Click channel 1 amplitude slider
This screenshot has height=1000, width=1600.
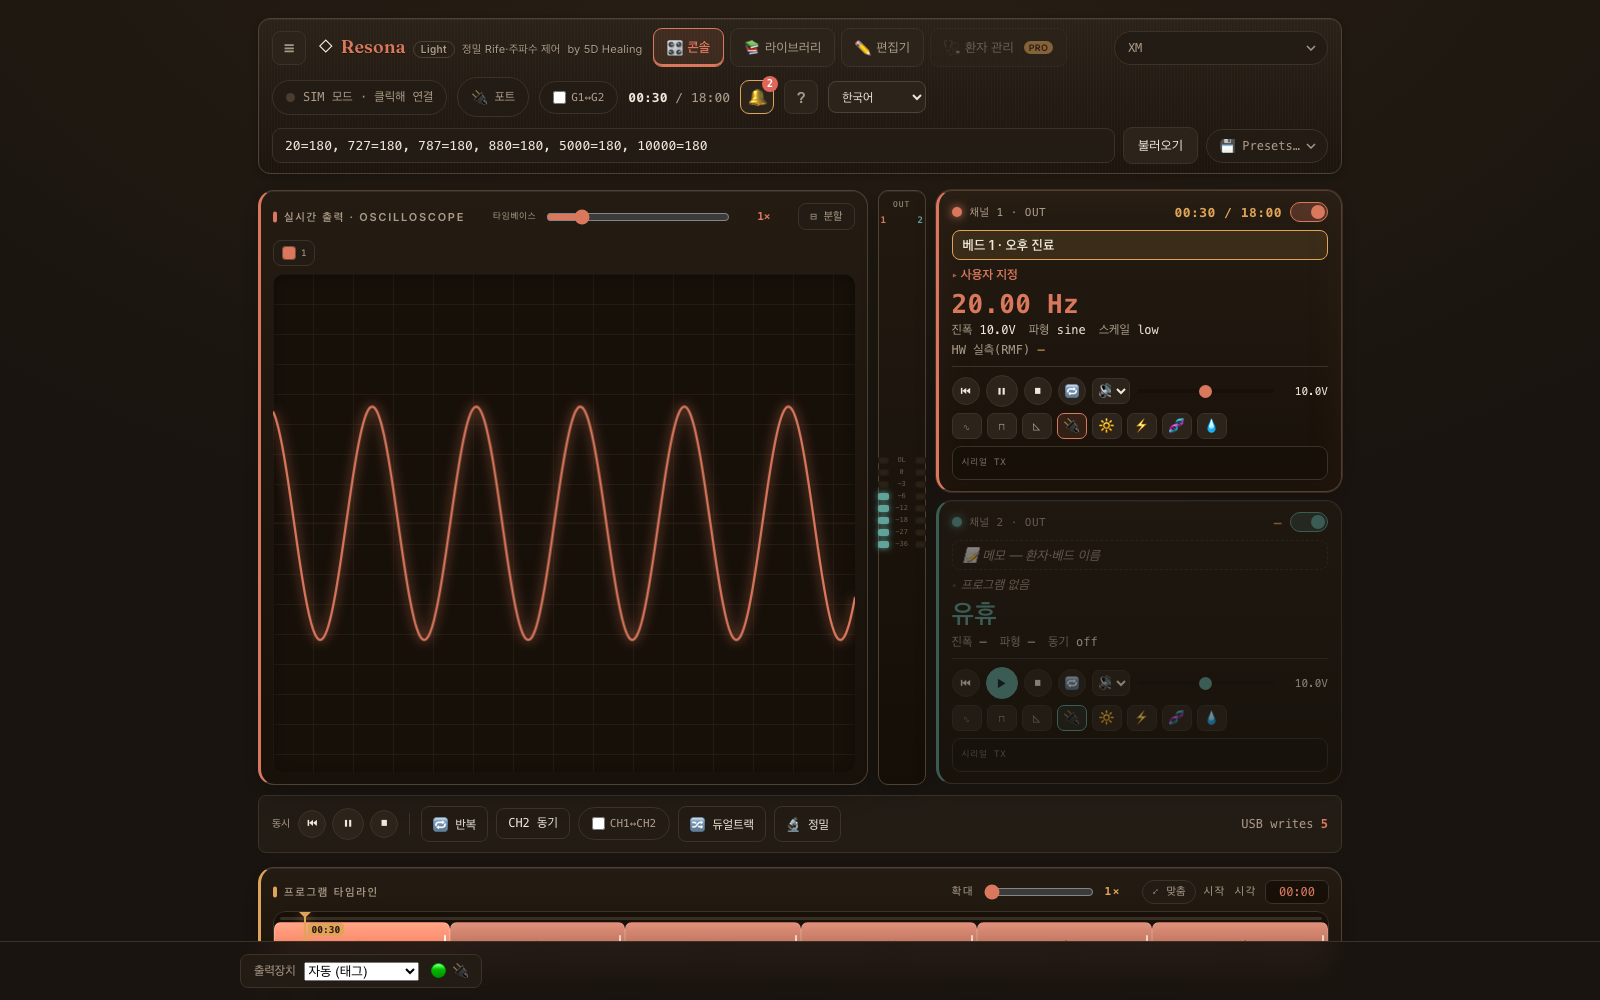click(x=1205, y=391)
